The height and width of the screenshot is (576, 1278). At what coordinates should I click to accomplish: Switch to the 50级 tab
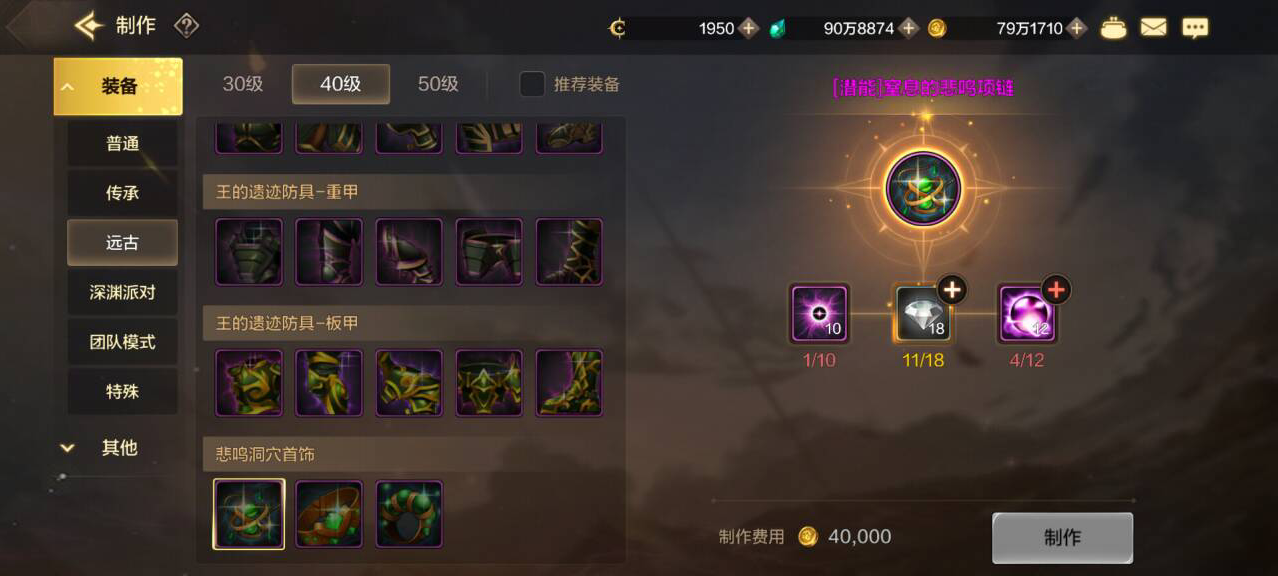(438, 84)
